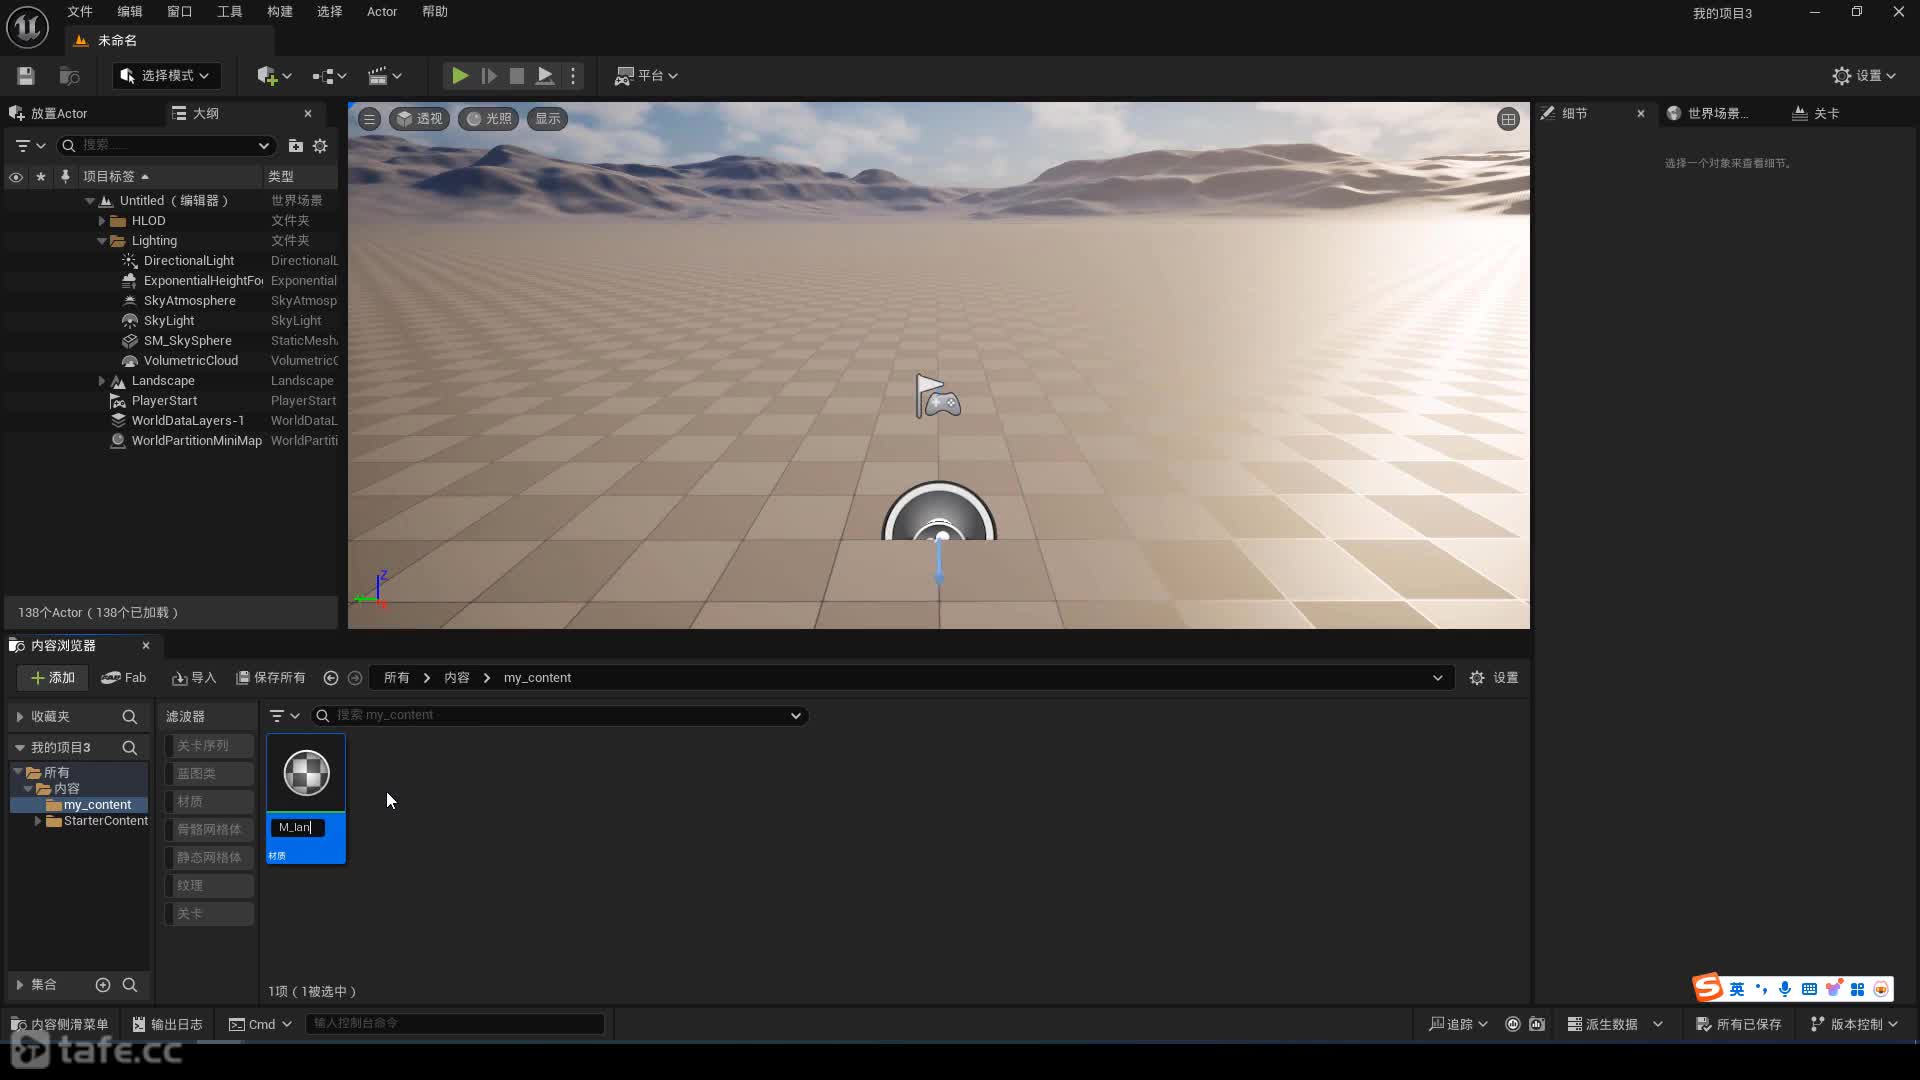Open the 文件 menu
Viewport: 1920px width, 1080px height.
pos(80,12)
